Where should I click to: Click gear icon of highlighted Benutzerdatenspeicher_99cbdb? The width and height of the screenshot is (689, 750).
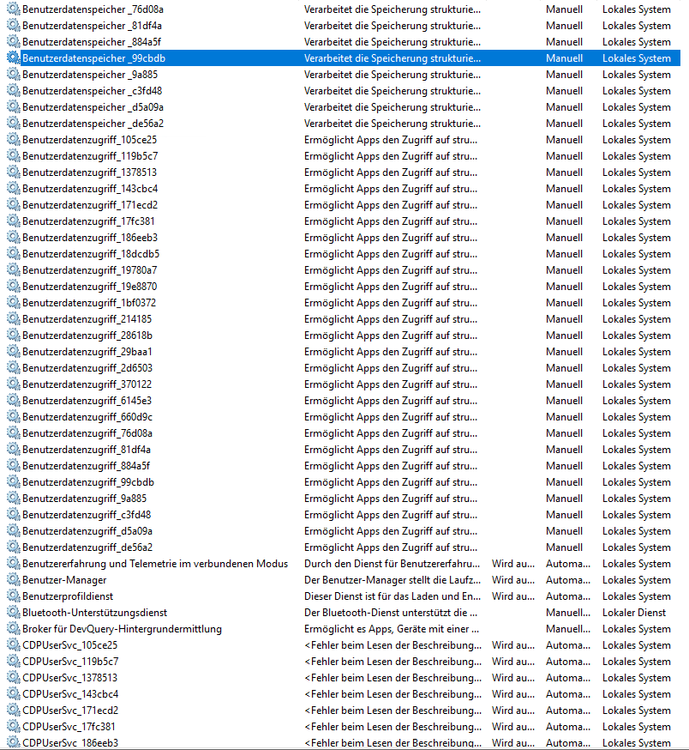pos(13,58)
